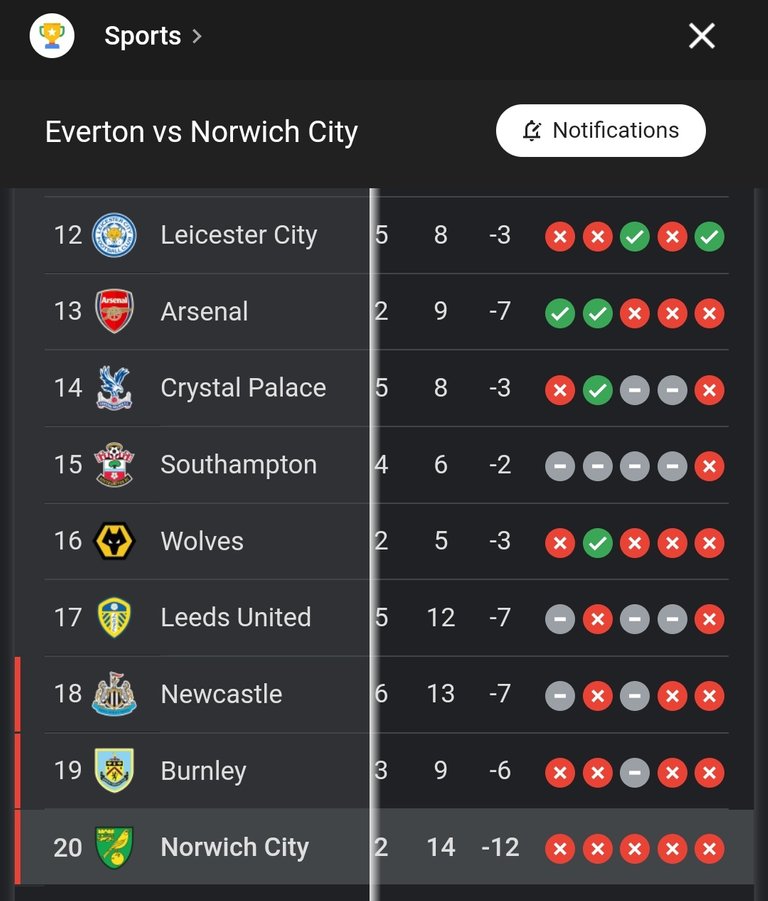Open the Burnley club crest
The width and height of the screenshot is (768, 901).
pyautogui.click(x=114, y=771)
